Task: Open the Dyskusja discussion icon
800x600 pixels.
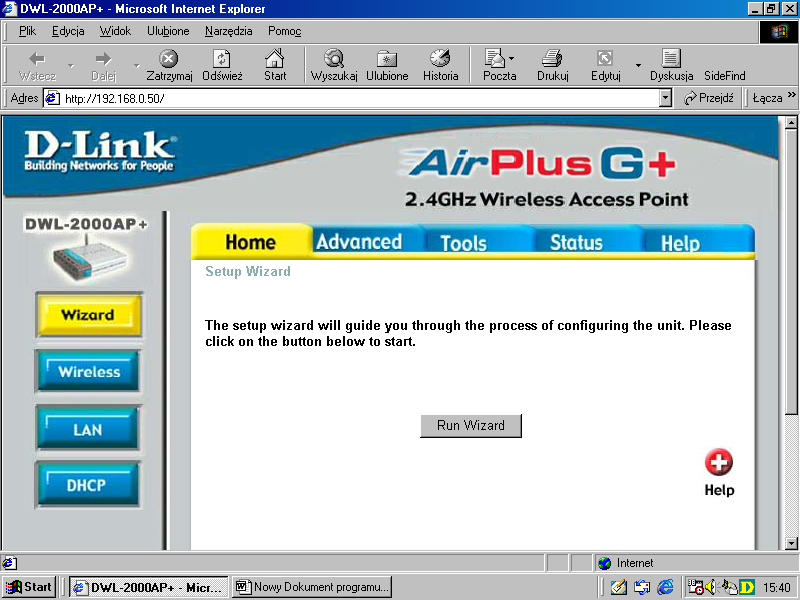Action: (671, 59)
